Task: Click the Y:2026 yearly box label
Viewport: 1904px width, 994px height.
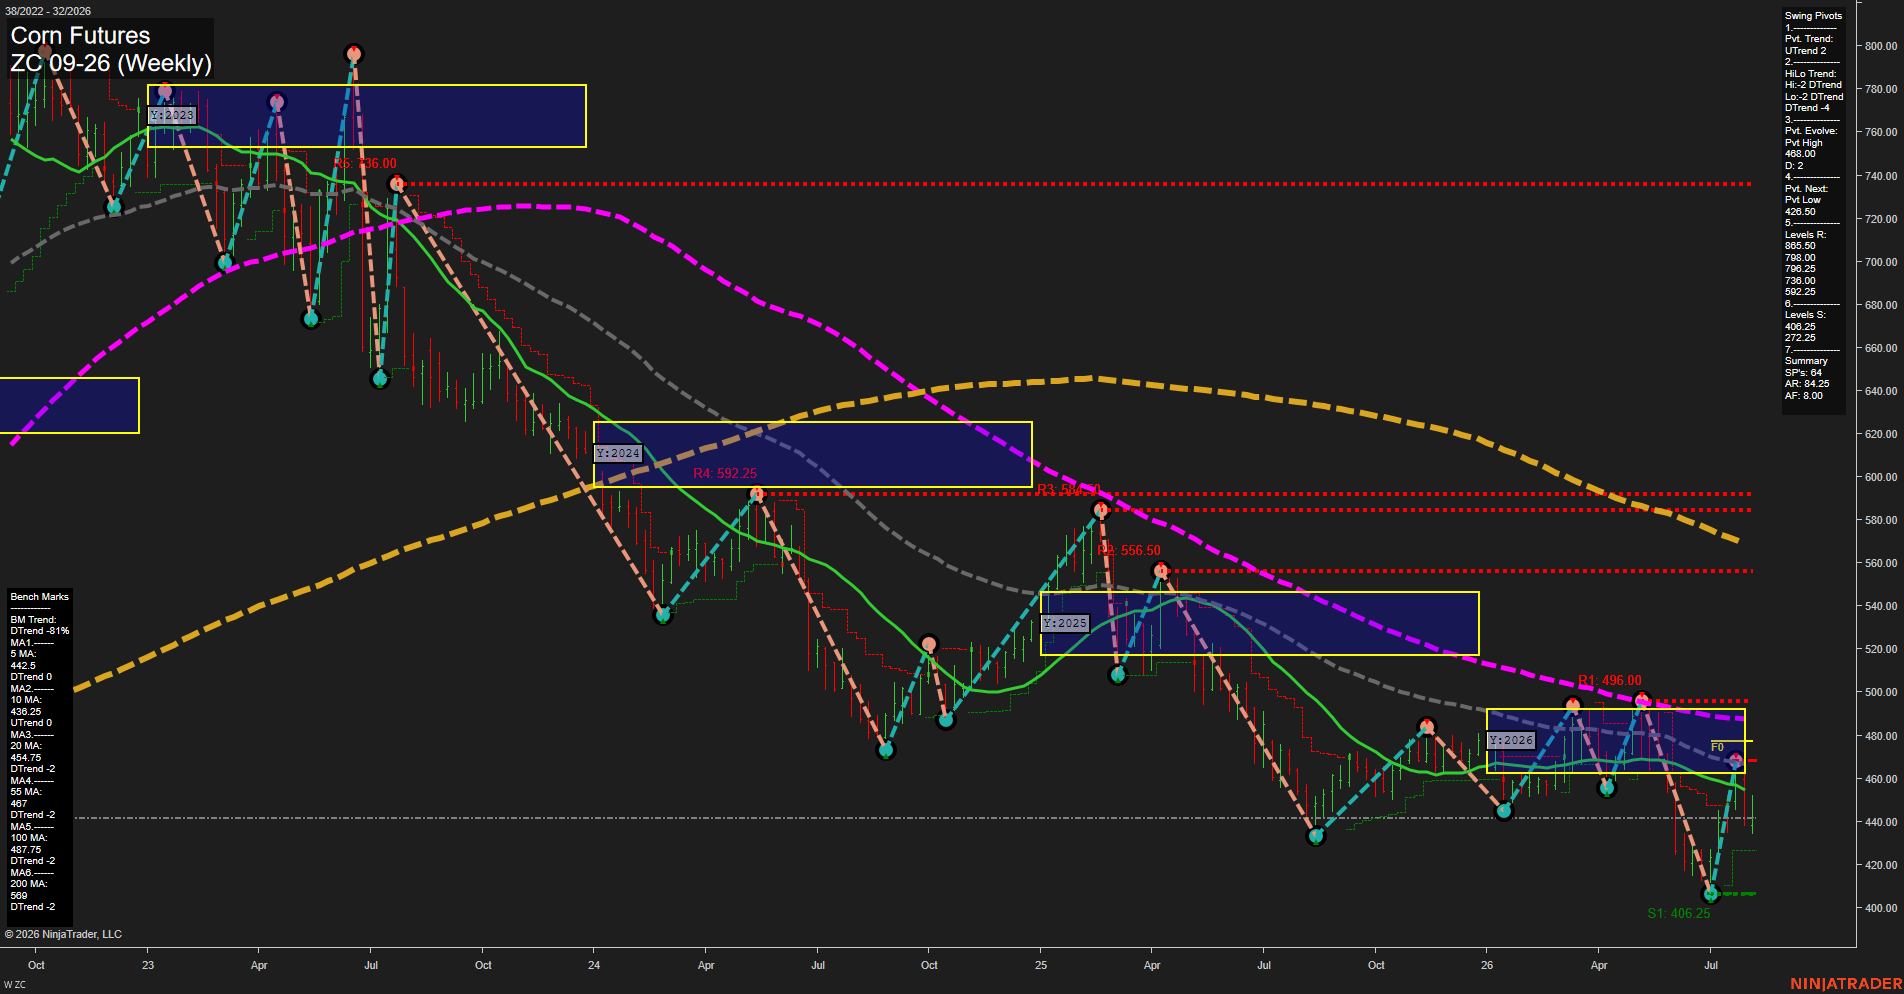Action: (x=1511, y=740)
